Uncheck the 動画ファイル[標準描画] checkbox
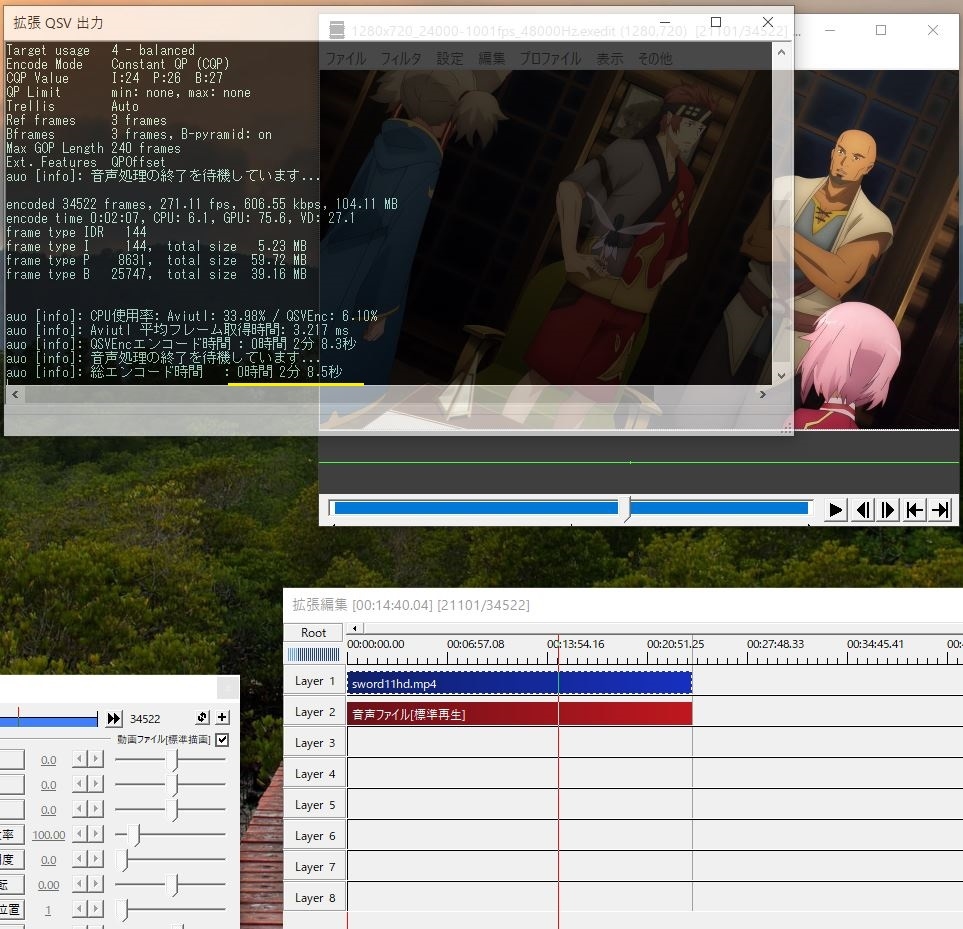Screen dimensions: 963x929 click(x=222, y=740)
